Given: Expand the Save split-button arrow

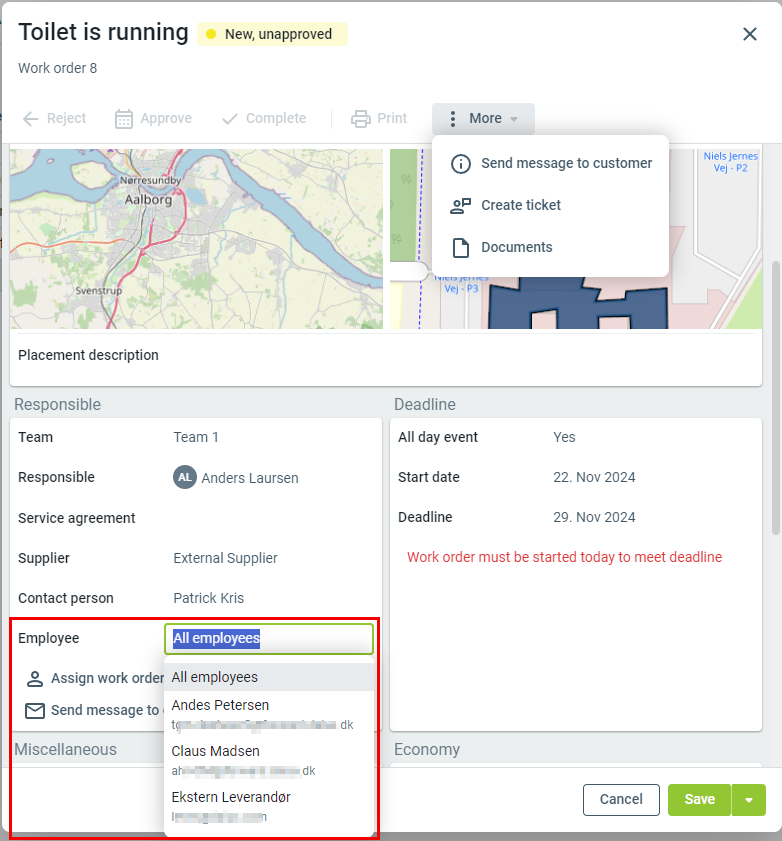Looking at the screenshot, I should pyautogui.click(x=749, y=800).
